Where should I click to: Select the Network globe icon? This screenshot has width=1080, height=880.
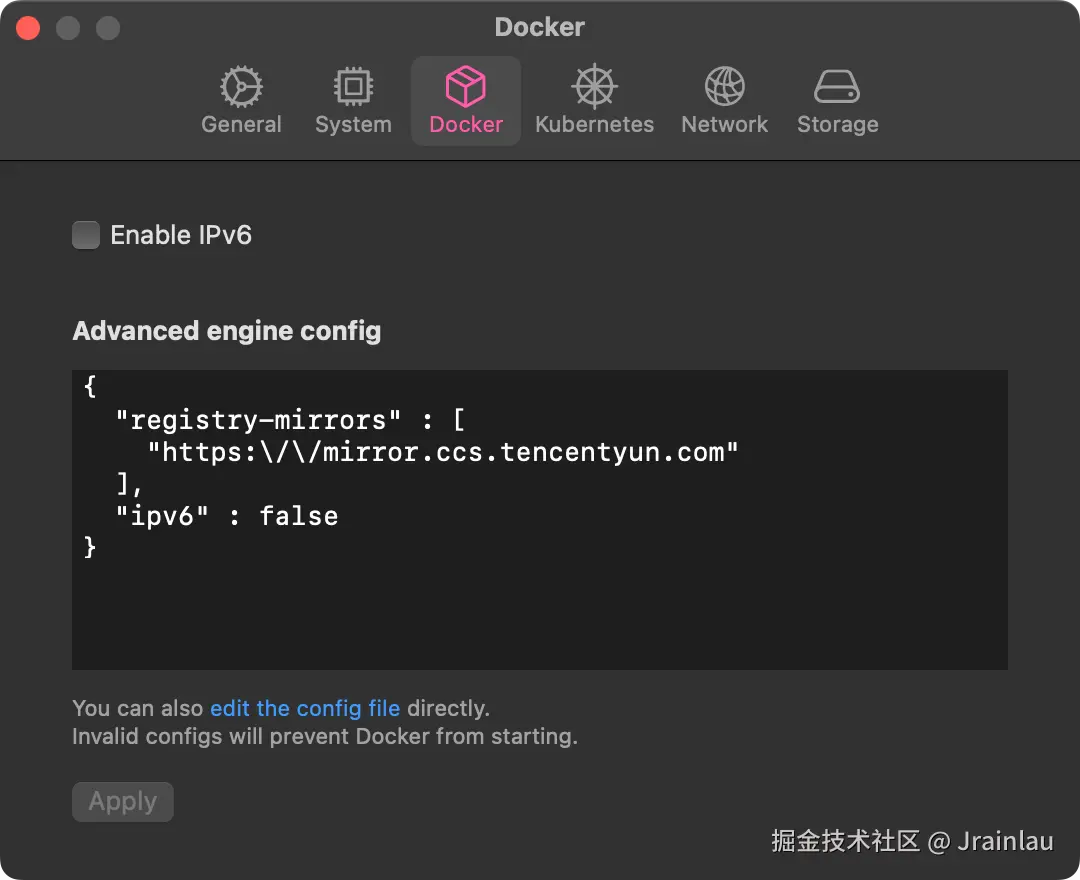click(x=724, y=87)
